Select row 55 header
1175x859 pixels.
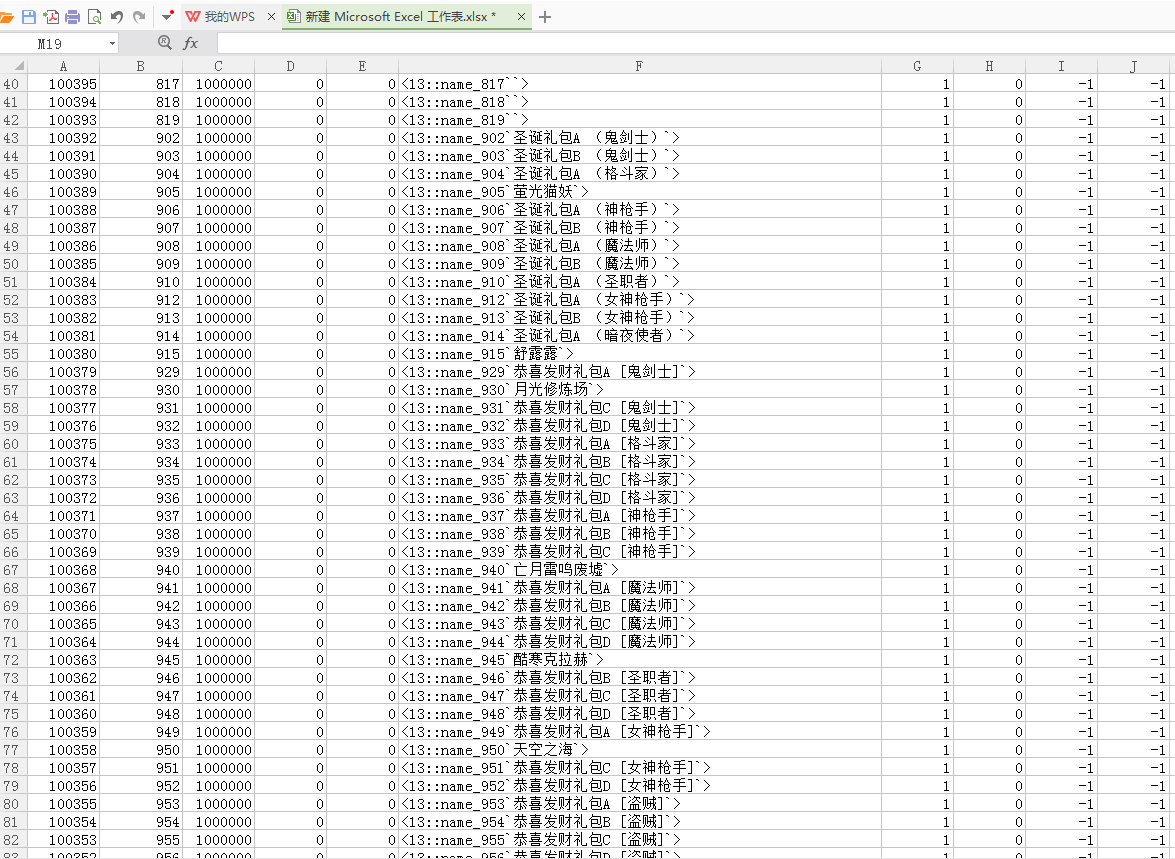click(x=12, y=354)
